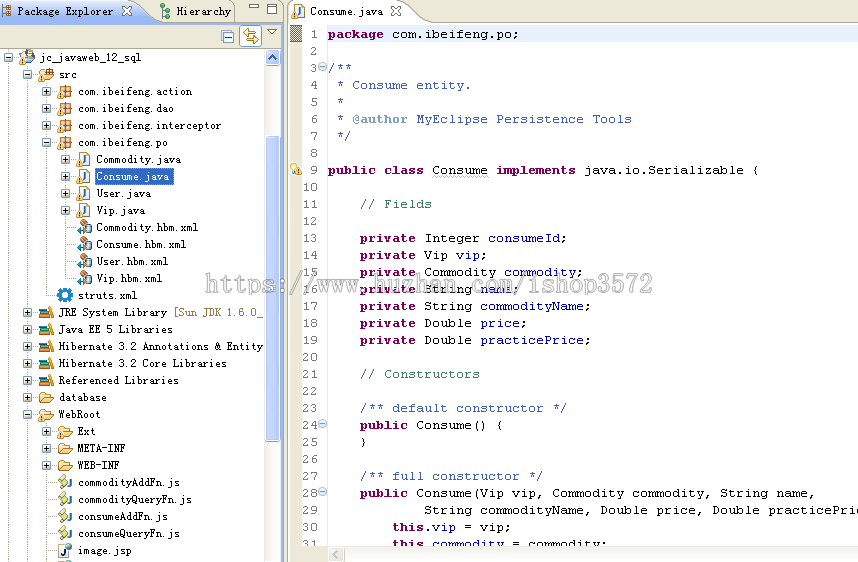This screenshot has width=858, height=562.
Task: Expand the Vip.java file node
Action: click(65, 210)
